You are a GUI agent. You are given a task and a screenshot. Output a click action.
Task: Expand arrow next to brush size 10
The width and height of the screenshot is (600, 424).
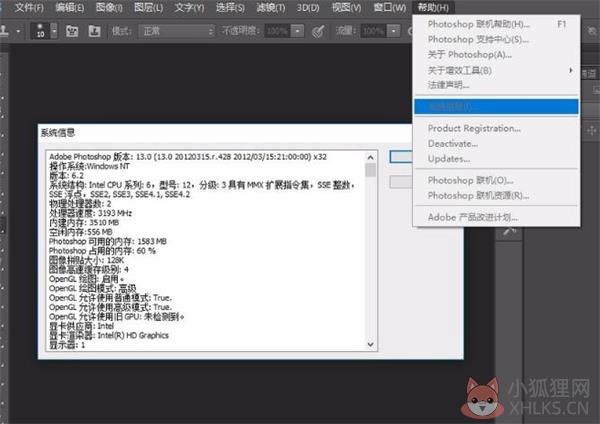(x=54, y=31)
